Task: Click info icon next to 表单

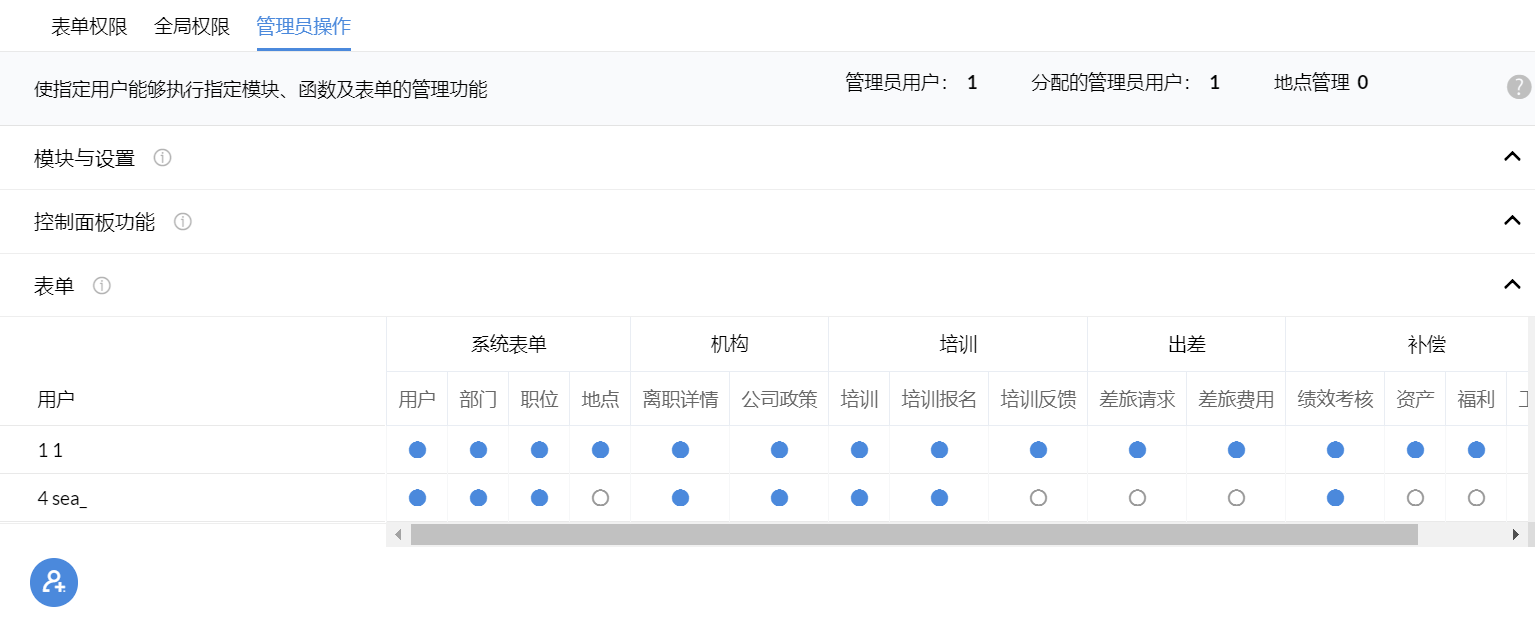Action: (102, 286)
